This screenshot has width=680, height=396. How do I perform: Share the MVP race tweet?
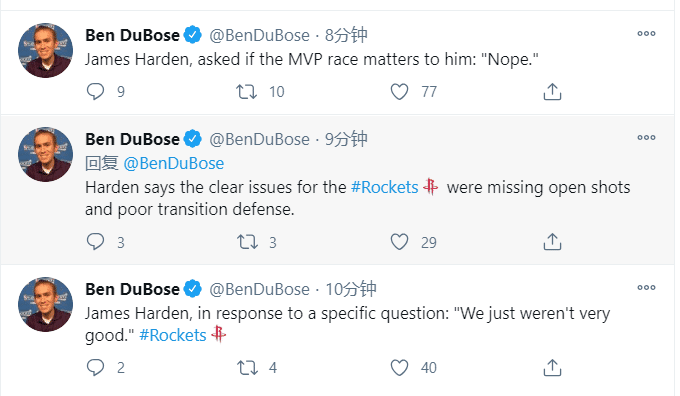552,92
